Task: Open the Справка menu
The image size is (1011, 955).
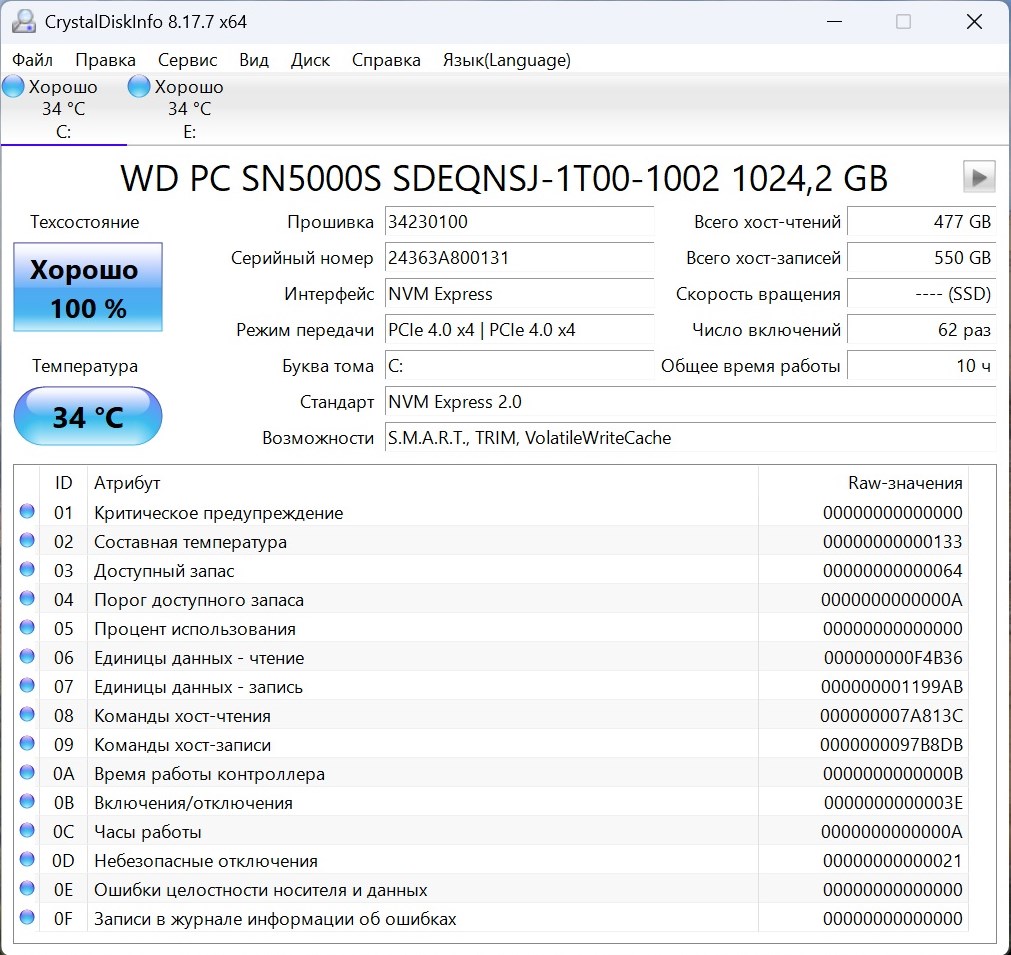Action: click(x=386, y=60)
